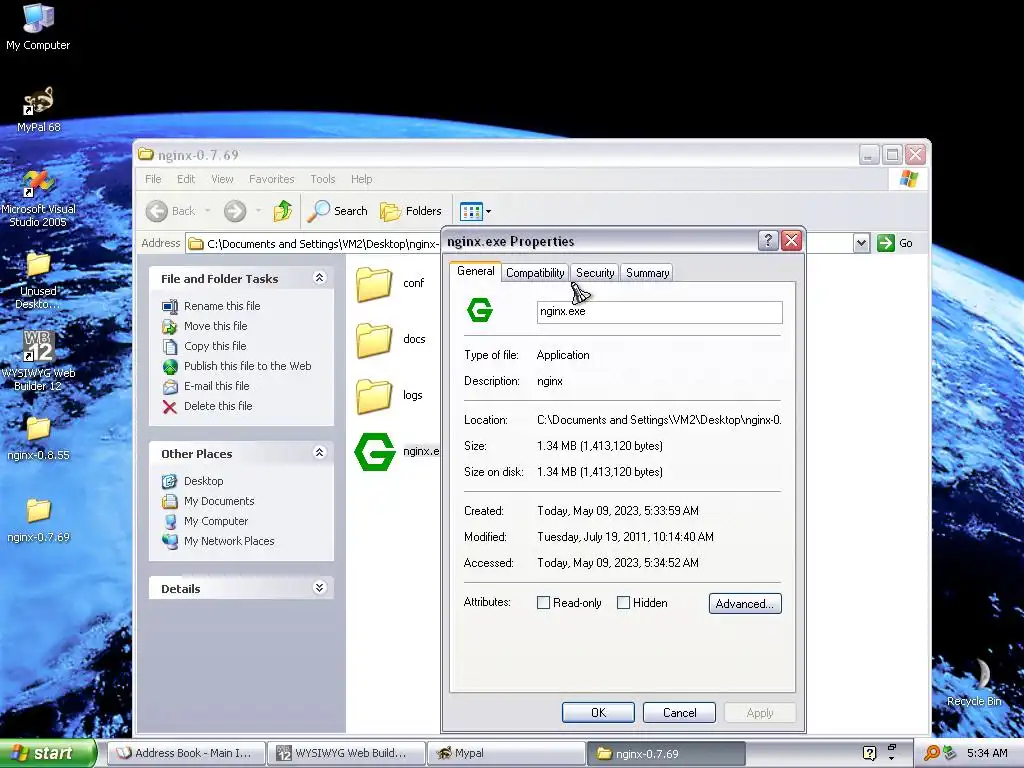Open Forward button history dropdown
Screen dimensions: 1024x768
coord(258,211)
